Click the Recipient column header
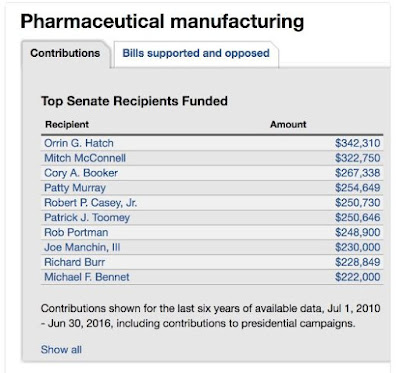400x373 pixels. pos(67,124)
